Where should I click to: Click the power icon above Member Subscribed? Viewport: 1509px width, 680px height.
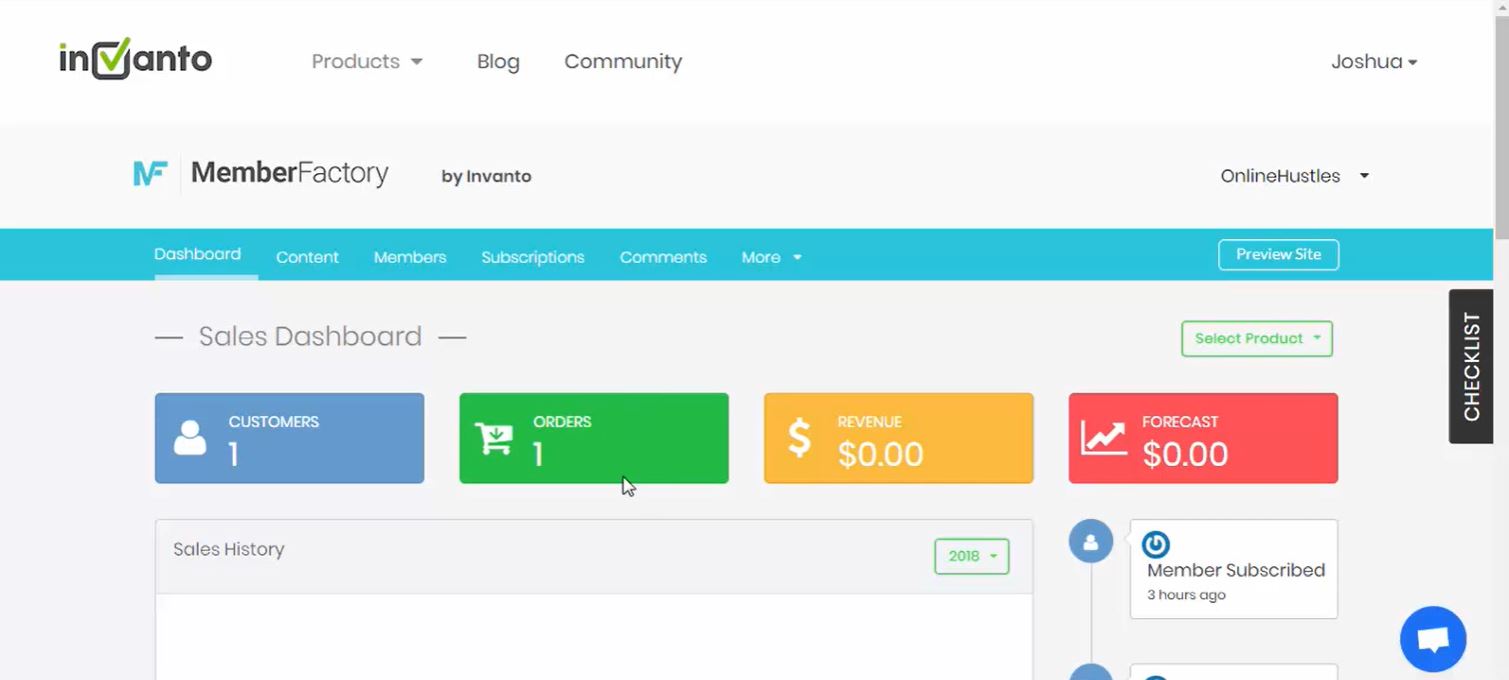[1155, 545]
